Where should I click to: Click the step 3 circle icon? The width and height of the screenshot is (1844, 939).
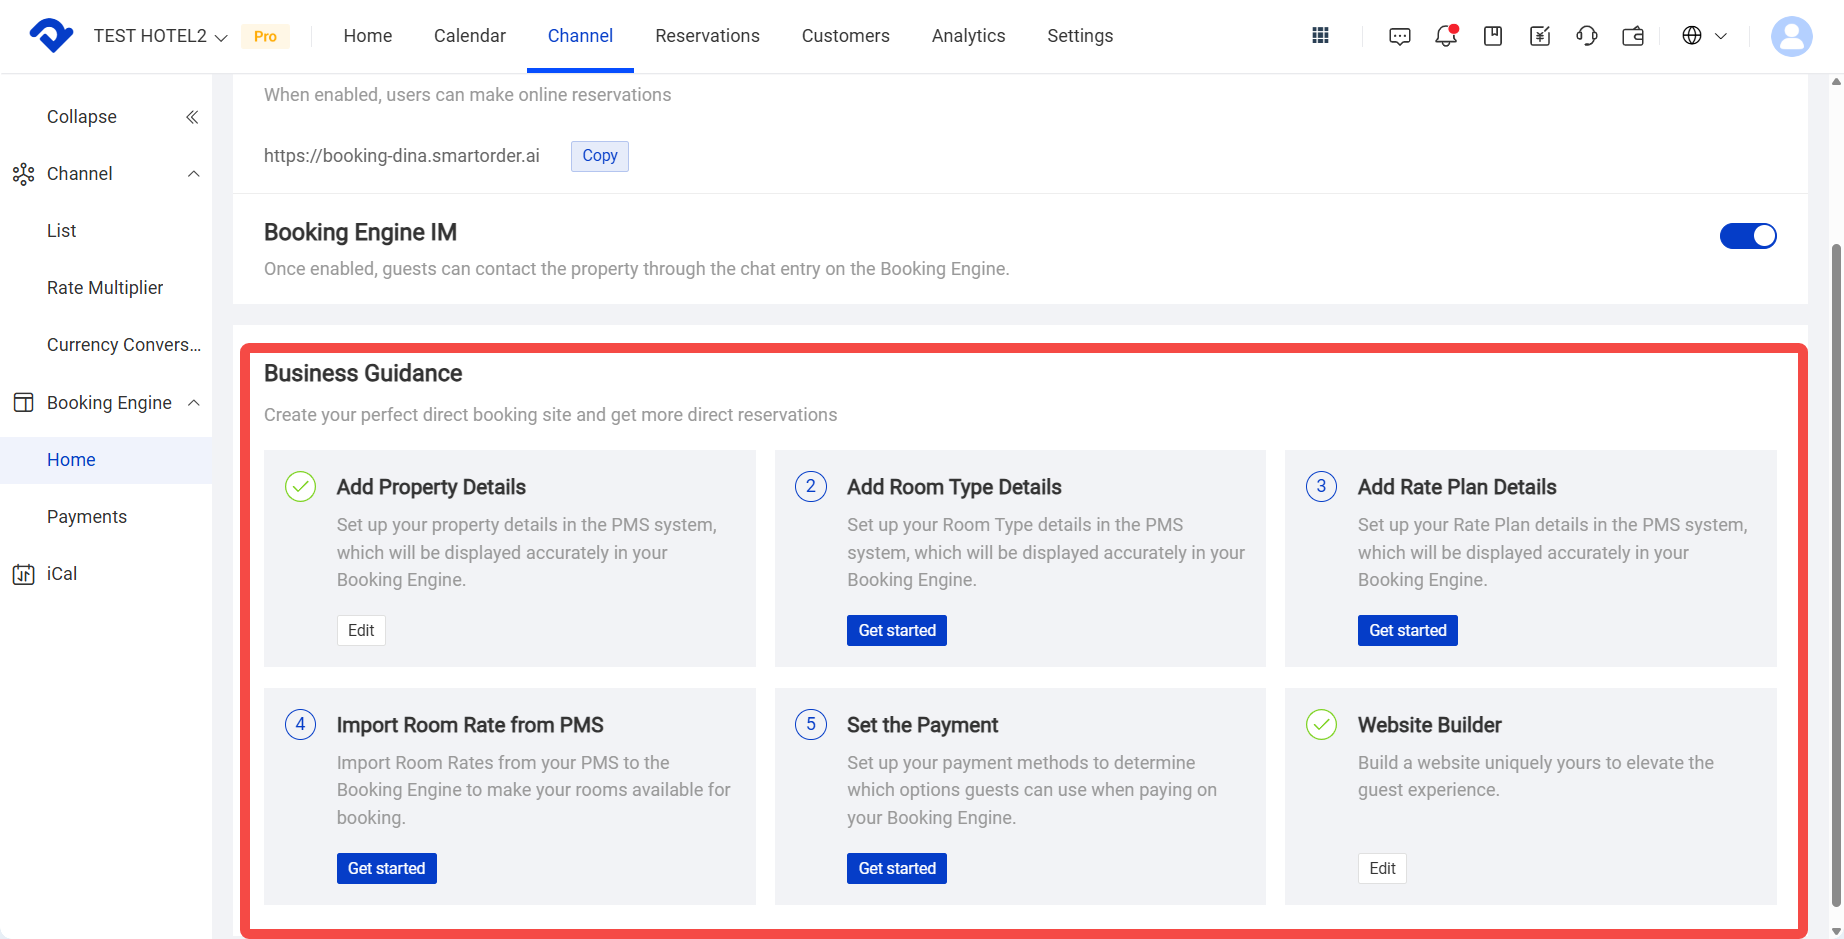tap(1321, 487)
